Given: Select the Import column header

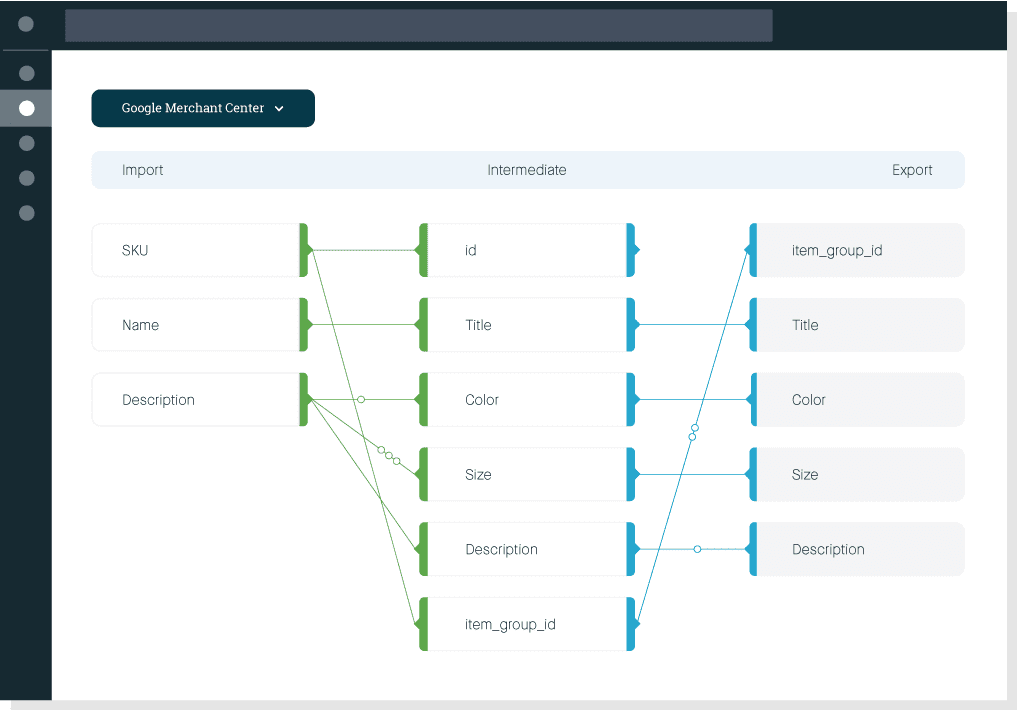Looking at the screenshot, I should pyautogui.click(x=142, y=170).
